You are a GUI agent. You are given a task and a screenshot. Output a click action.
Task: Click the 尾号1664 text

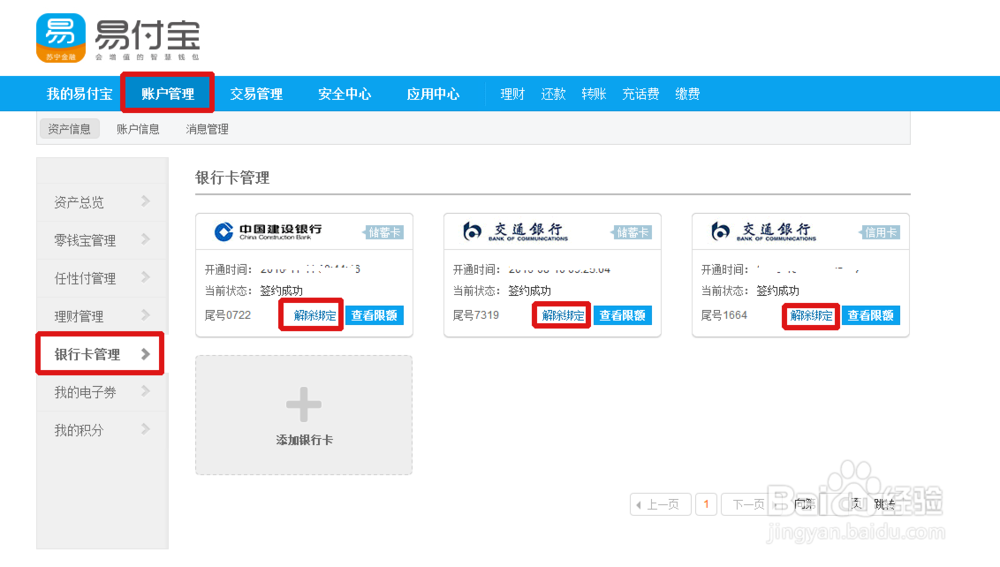pyautogui.click(x=724, y=315)
